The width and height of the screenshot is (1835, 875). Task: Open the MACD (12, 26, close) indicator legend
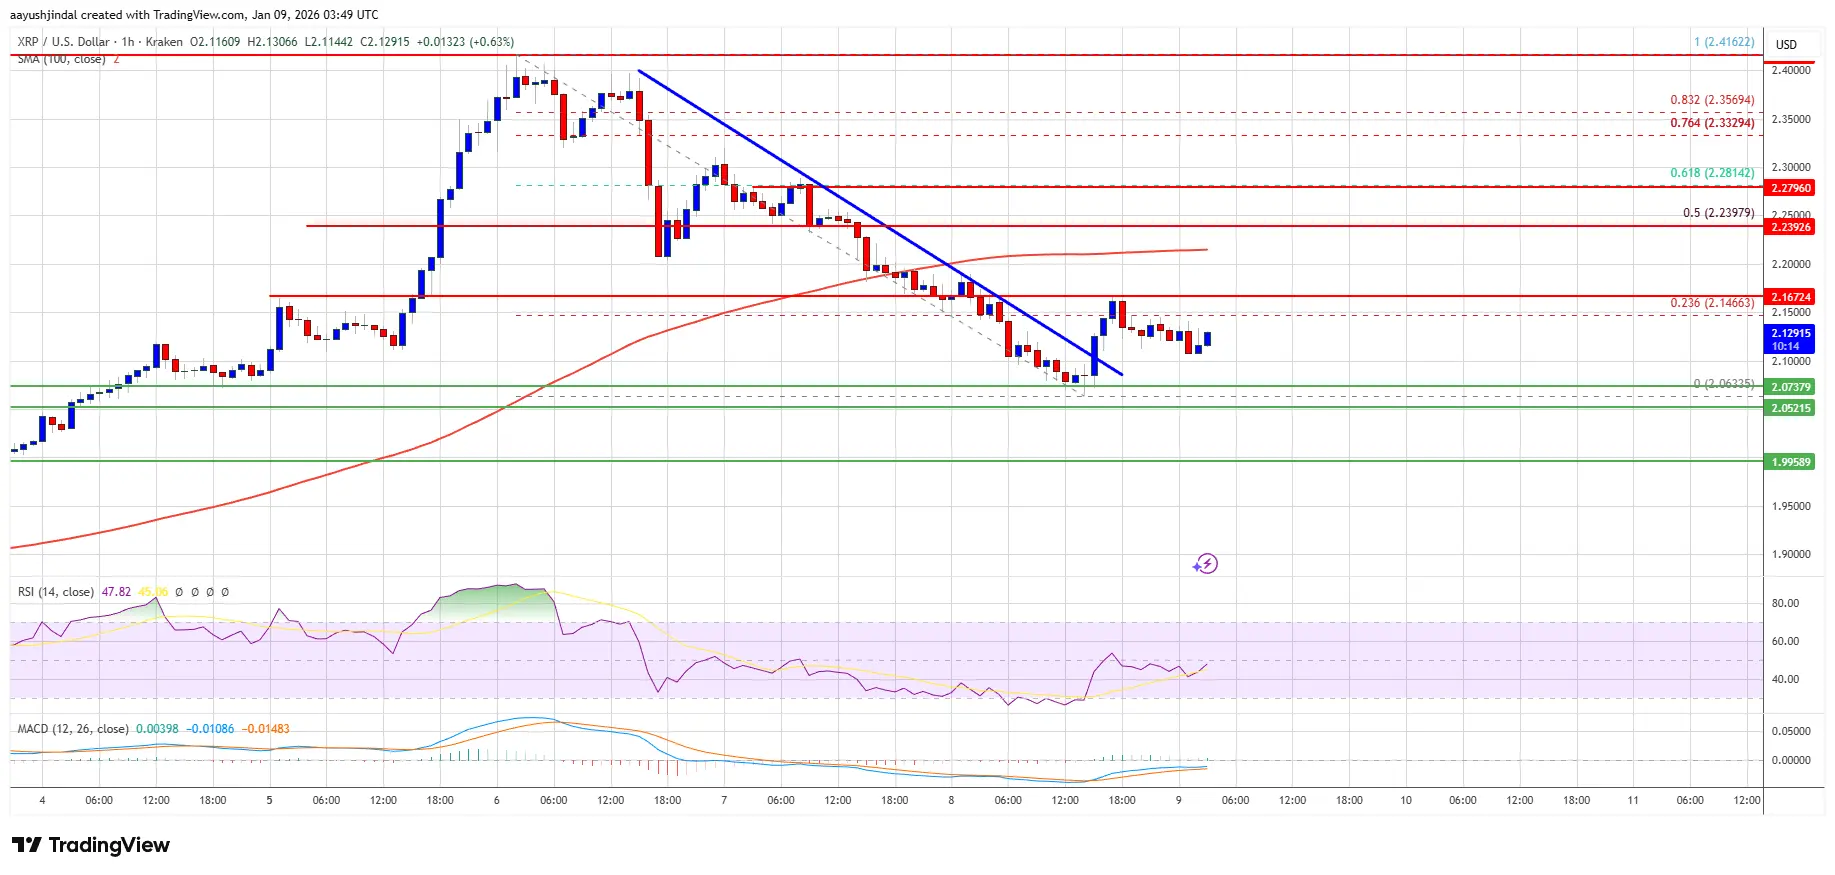73,729
